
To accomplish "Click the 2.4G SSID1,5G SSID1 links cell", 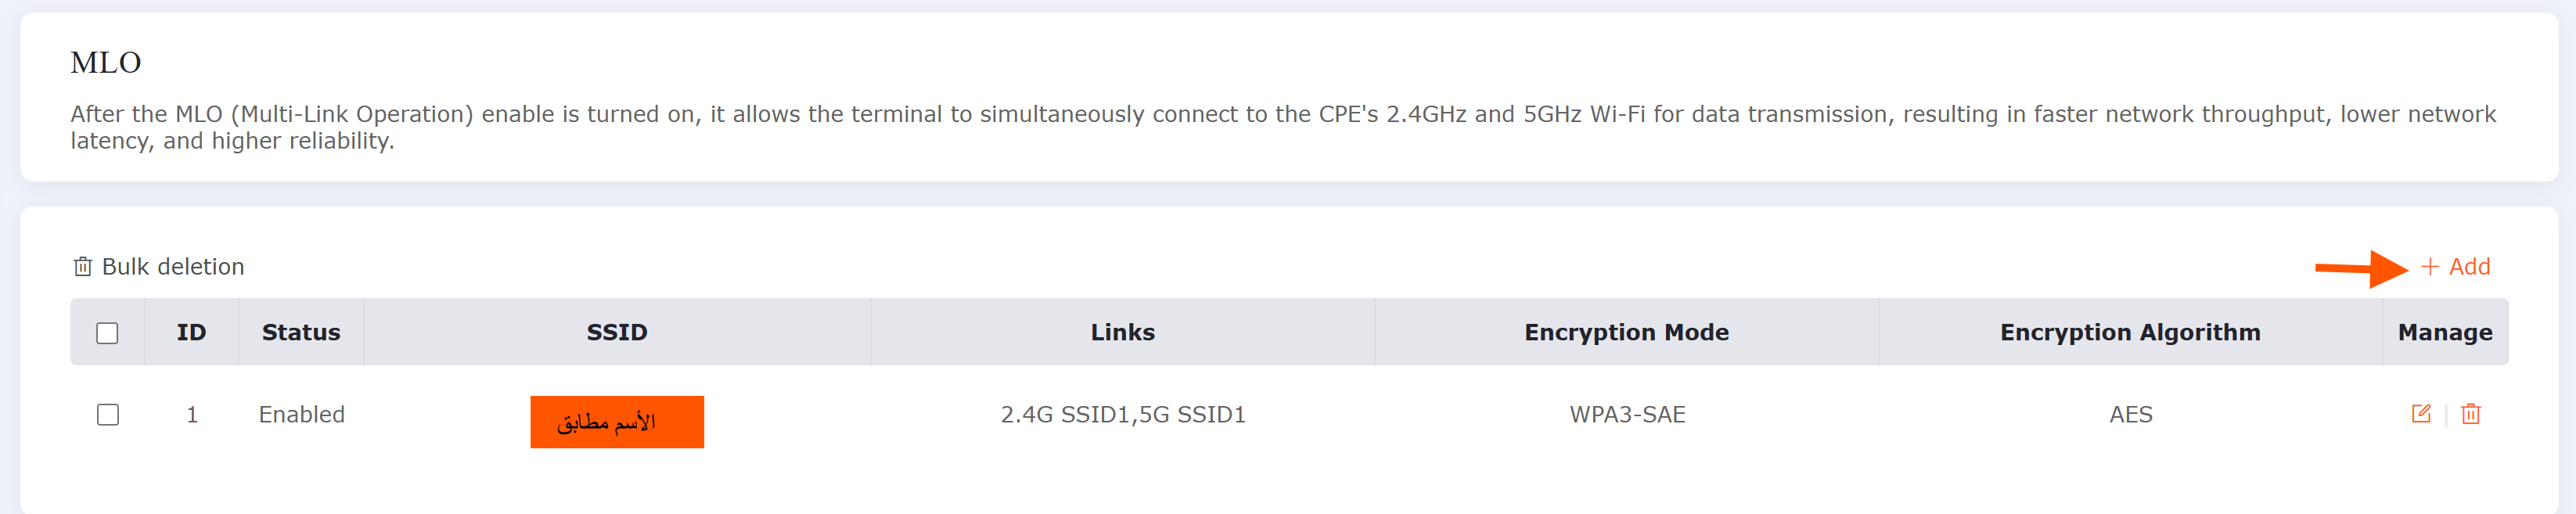I will click(x=1122, y=415).
